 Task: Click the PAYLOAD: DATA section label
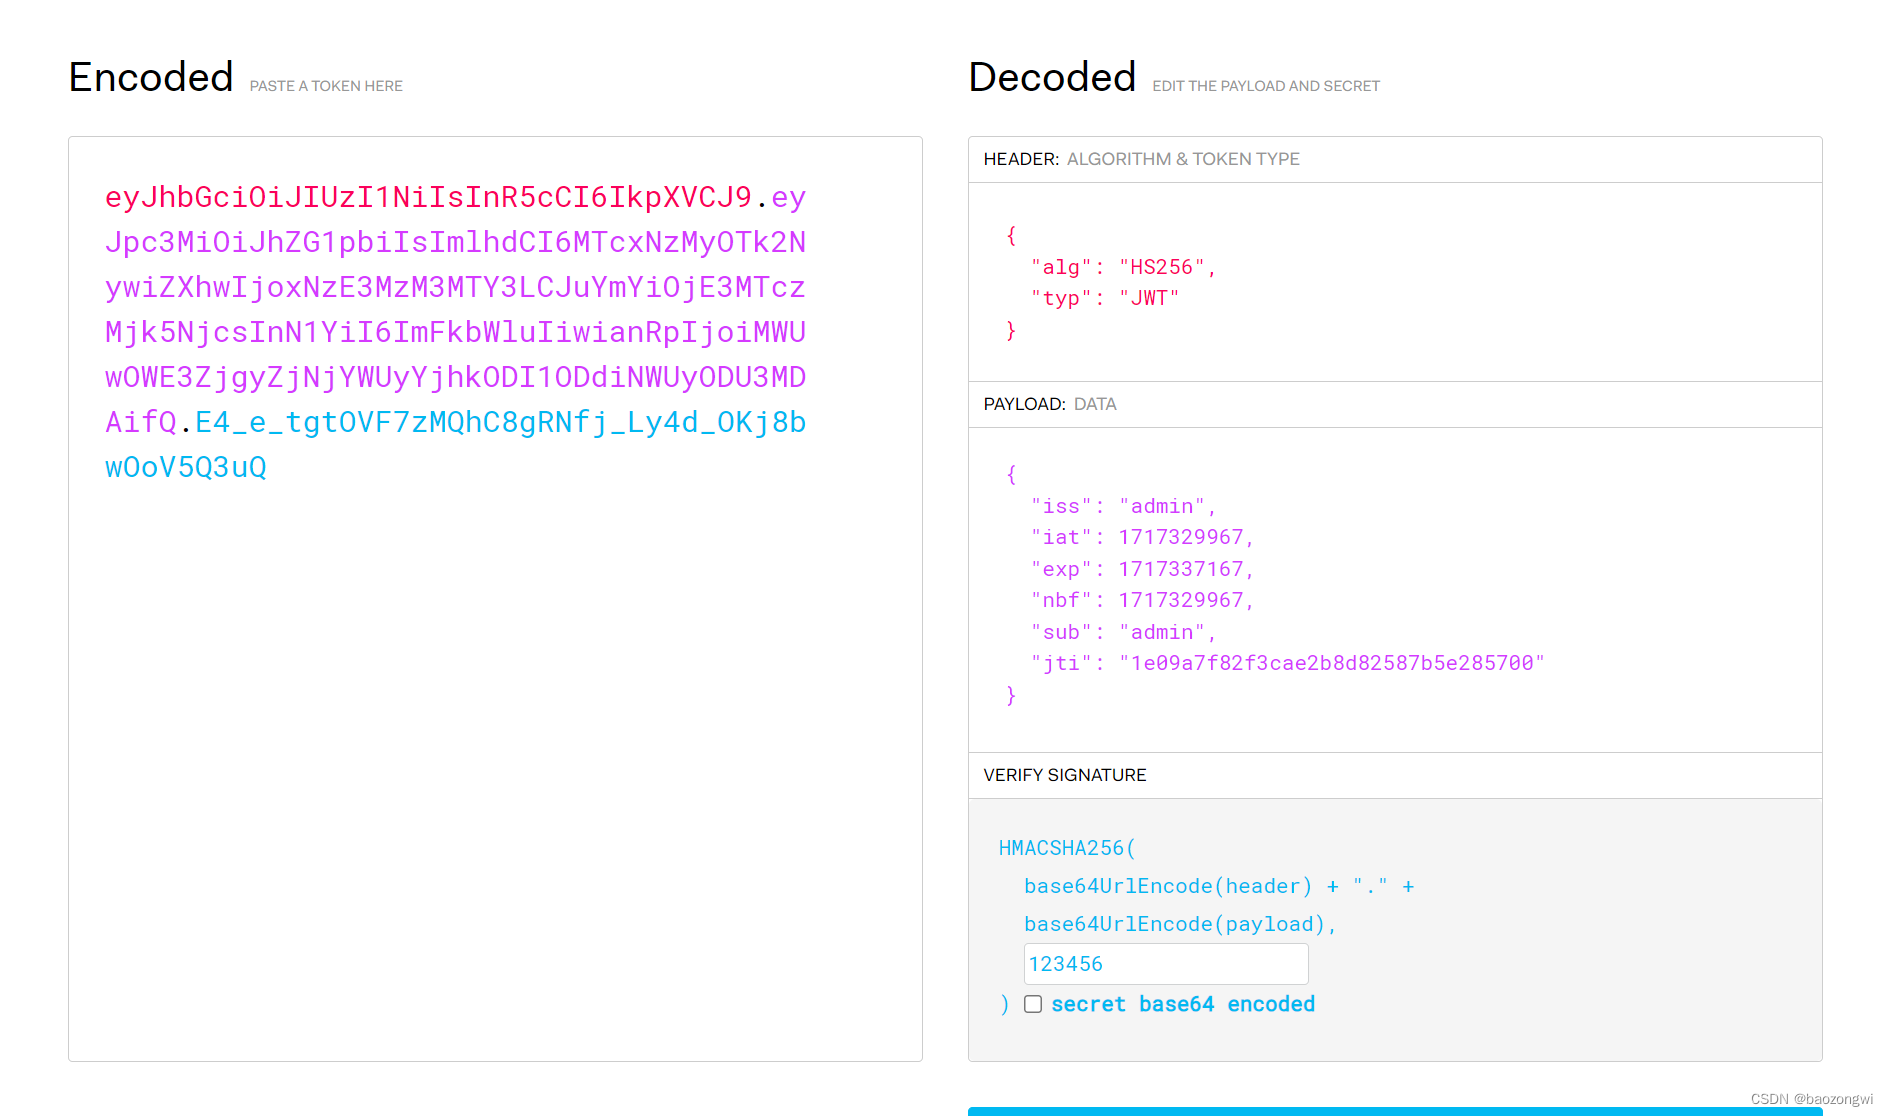pyautogui.click(x=1050, y=404)
